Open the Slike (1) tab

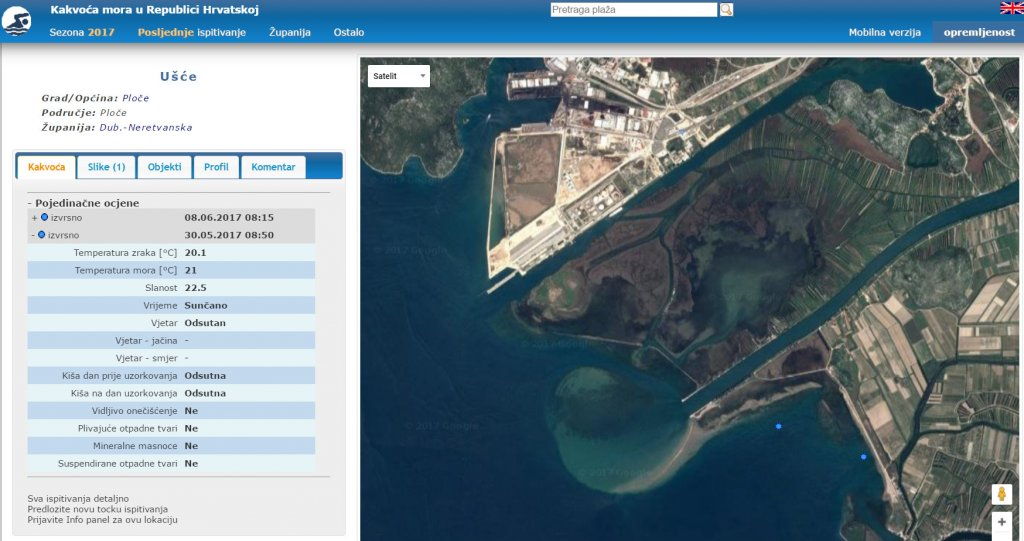[x=106, y=167]
